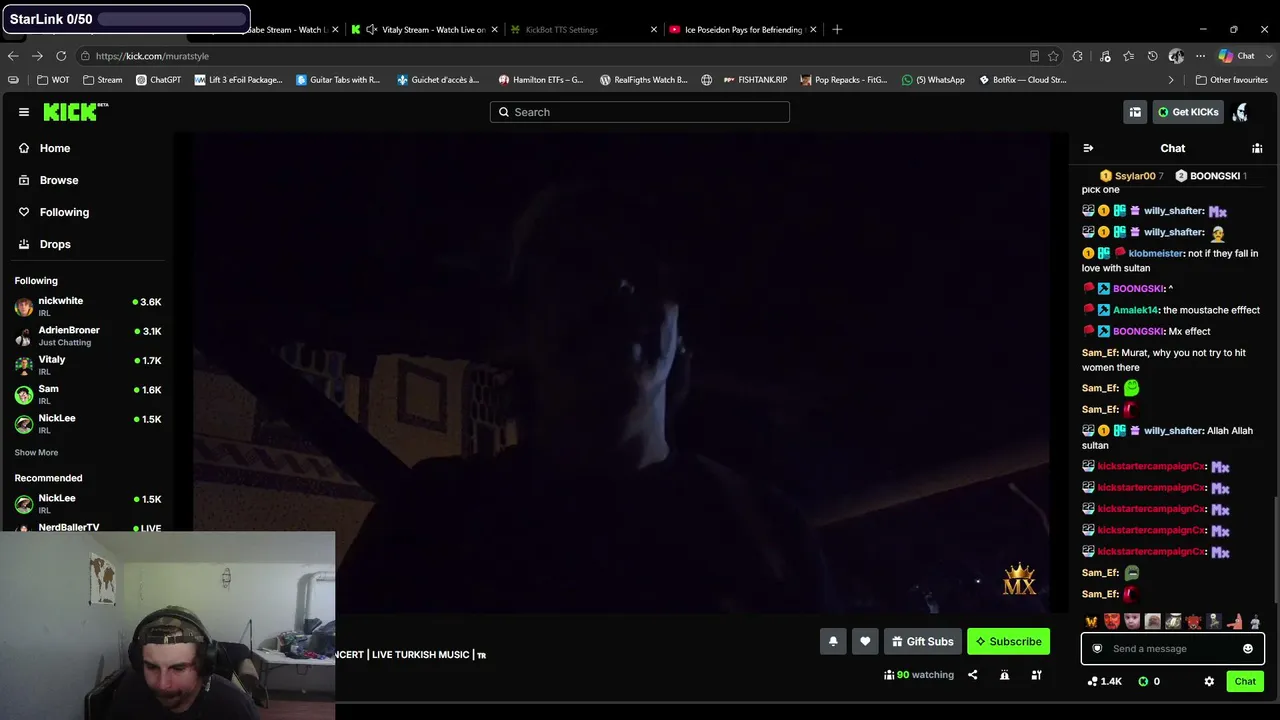Toggle stream notifications with the bell icon

[833, 642]
